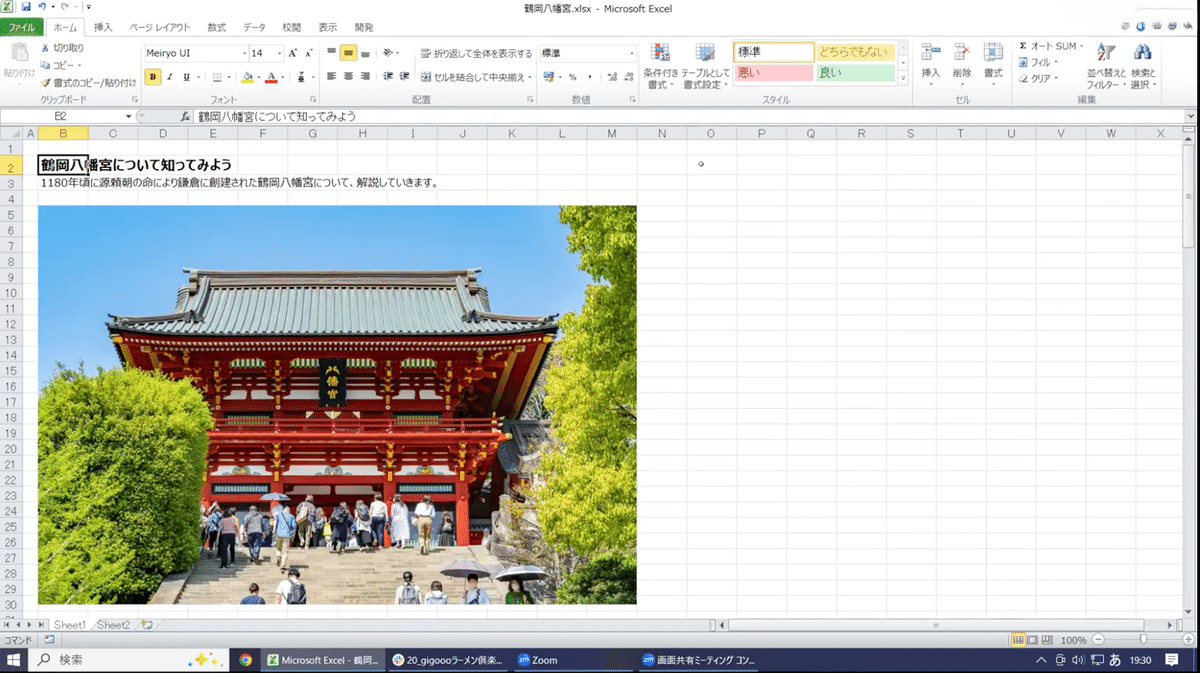Expand the Meiryo UI font name dropdown
Image resolution: width=1200 pixels, height=673 pixels.
pyautogui.click(x=244, y=53)
